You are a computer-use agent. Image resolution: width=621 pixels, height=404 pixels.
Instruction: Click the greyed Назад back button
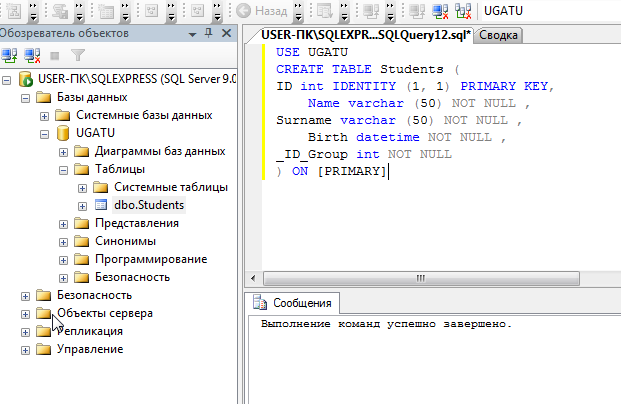(262, 11)
